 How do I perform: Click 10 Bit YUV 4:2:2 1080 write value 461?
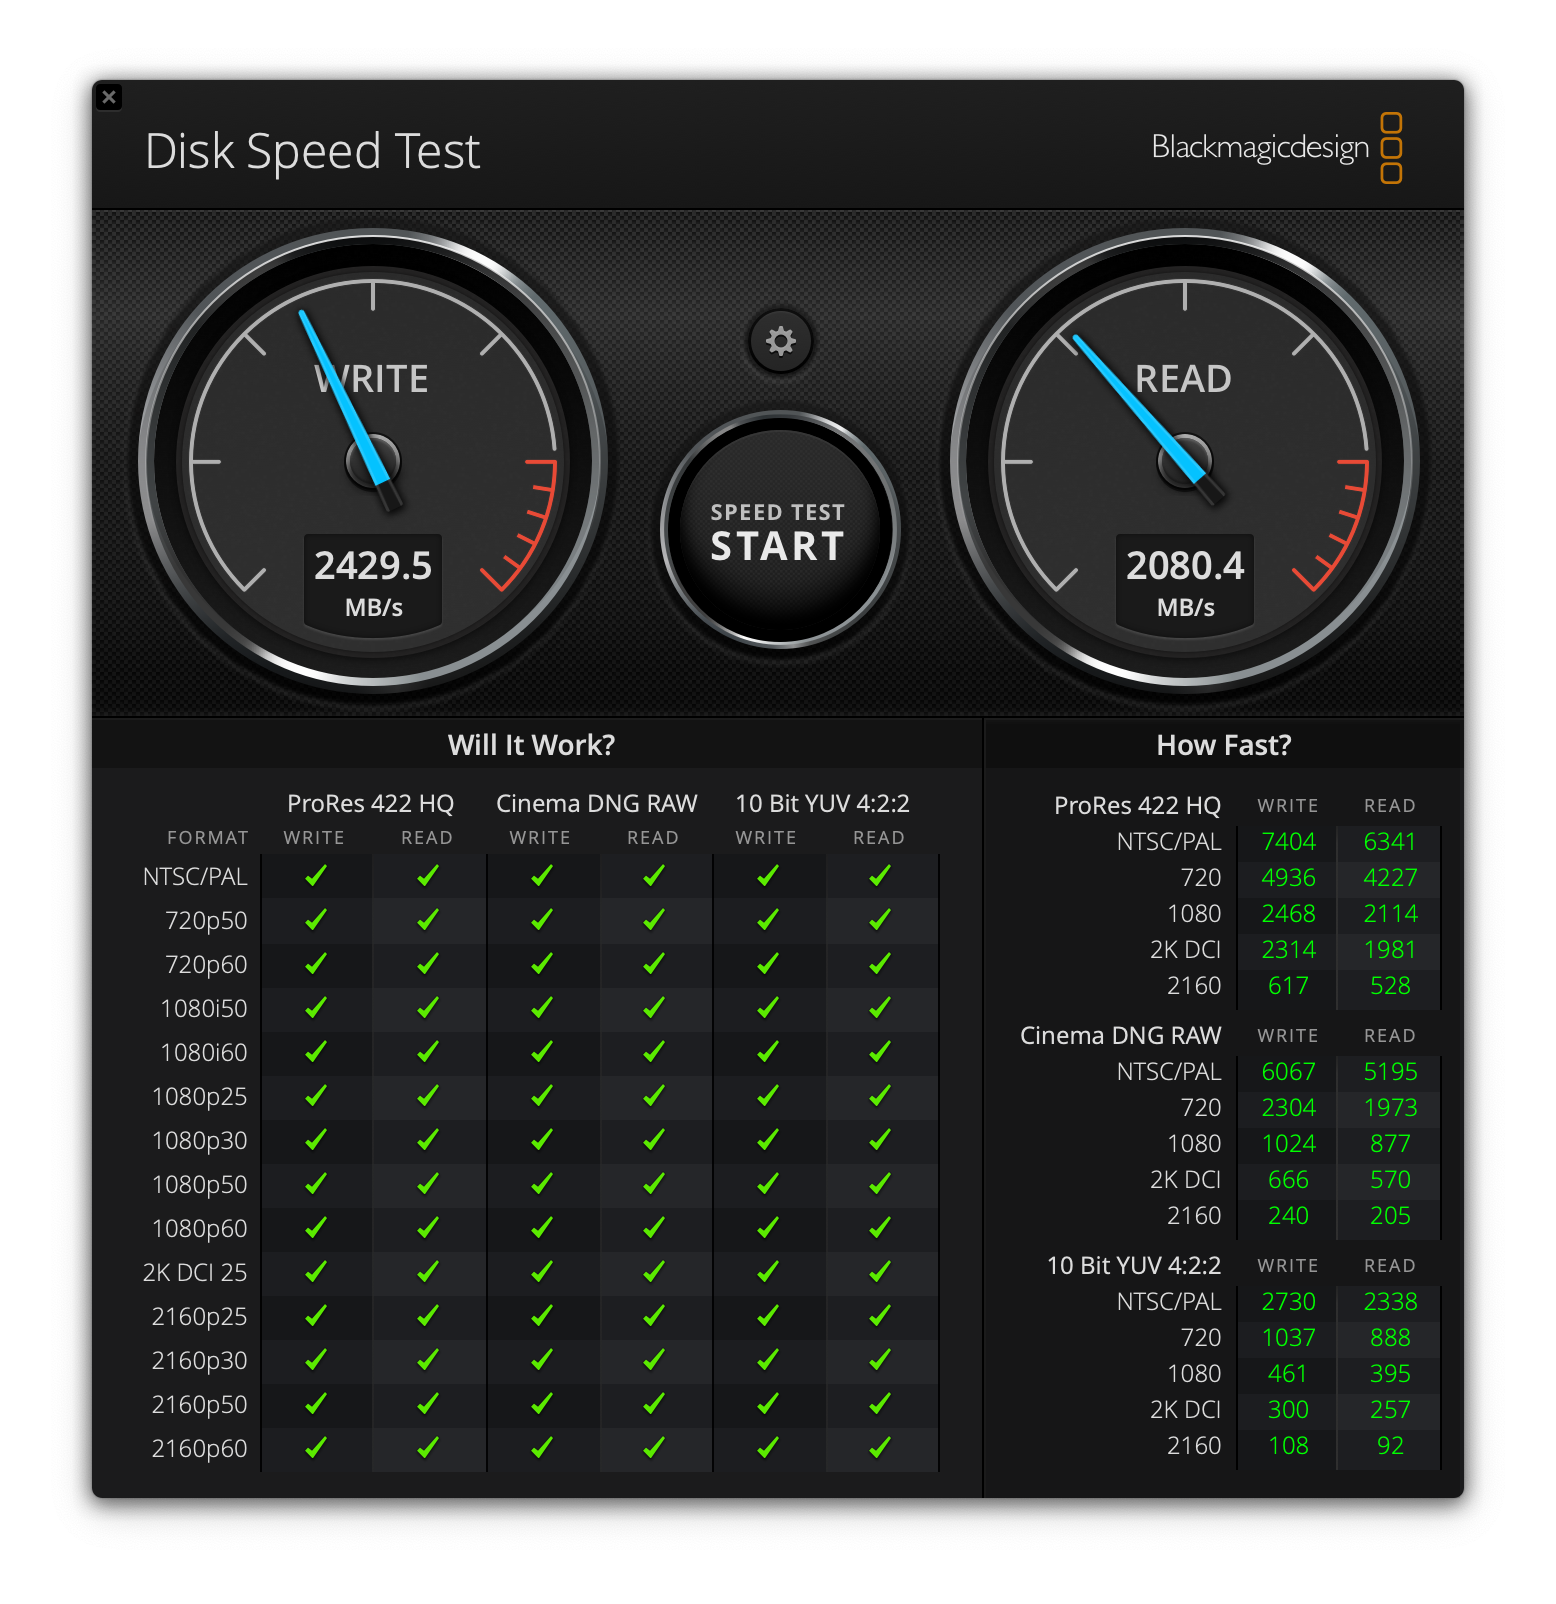[x=1288, y=1374]
